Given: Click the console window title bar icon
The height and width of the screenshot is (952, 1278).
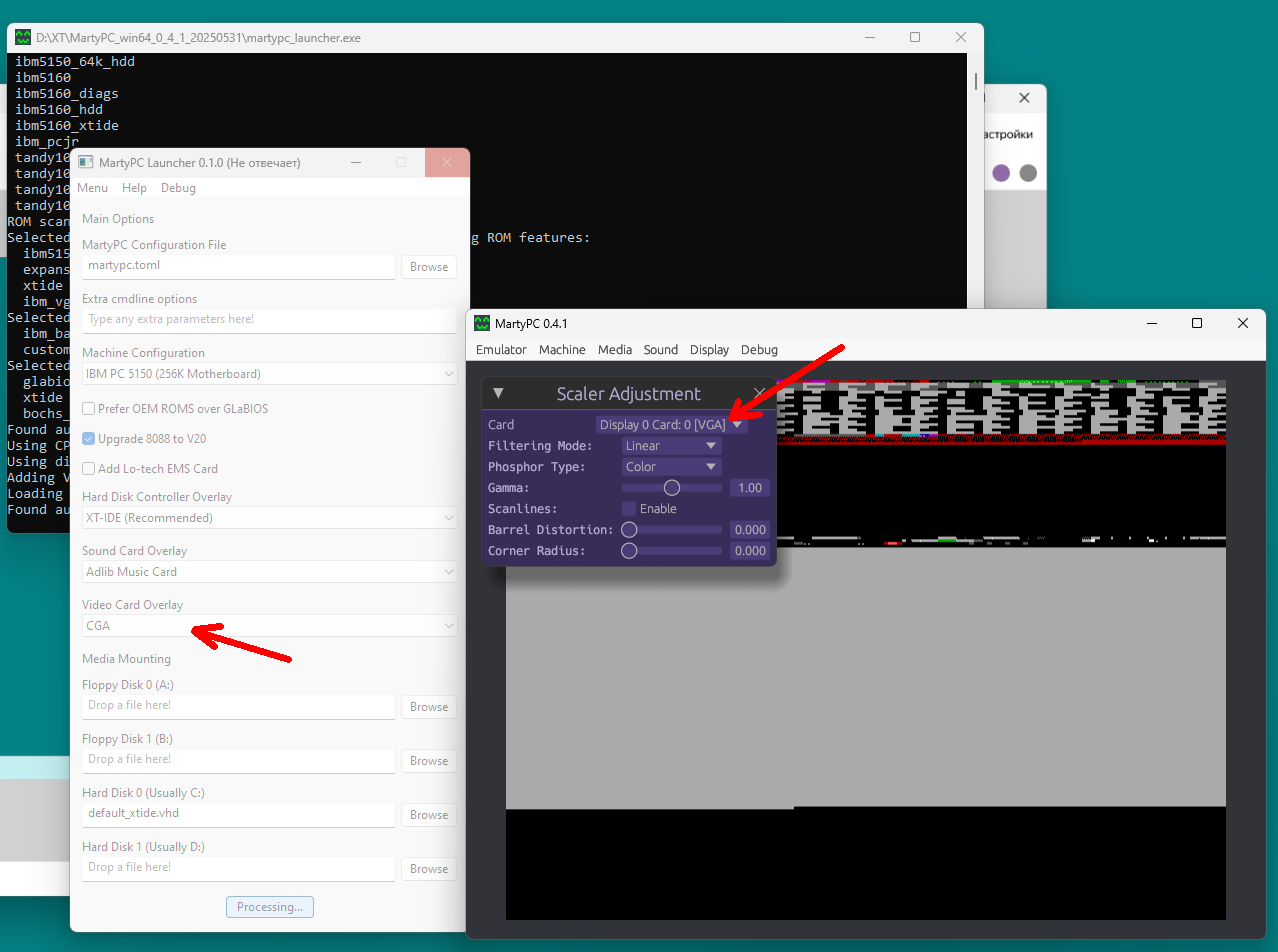Looking at the screenshot, I should point(23,38).
